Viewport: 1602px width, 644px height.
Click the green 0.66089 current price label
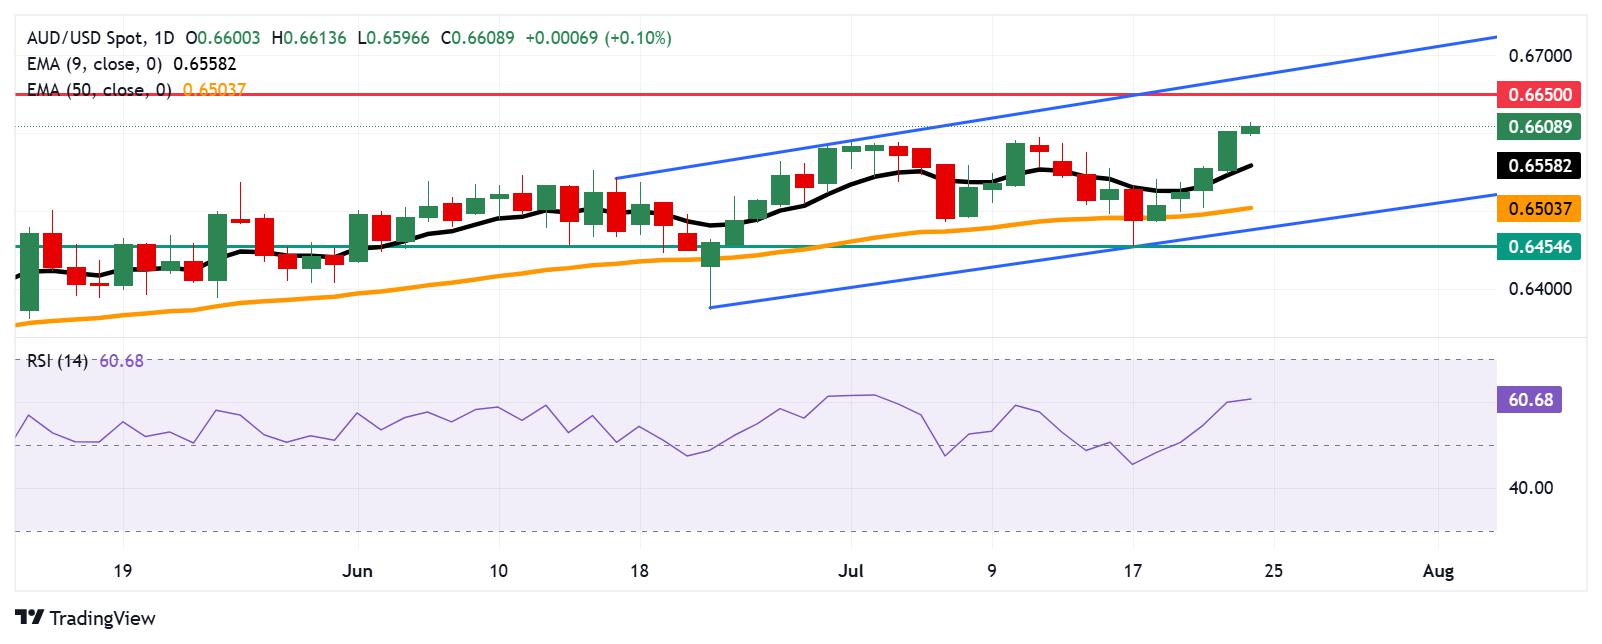[x=1538, y=127]
